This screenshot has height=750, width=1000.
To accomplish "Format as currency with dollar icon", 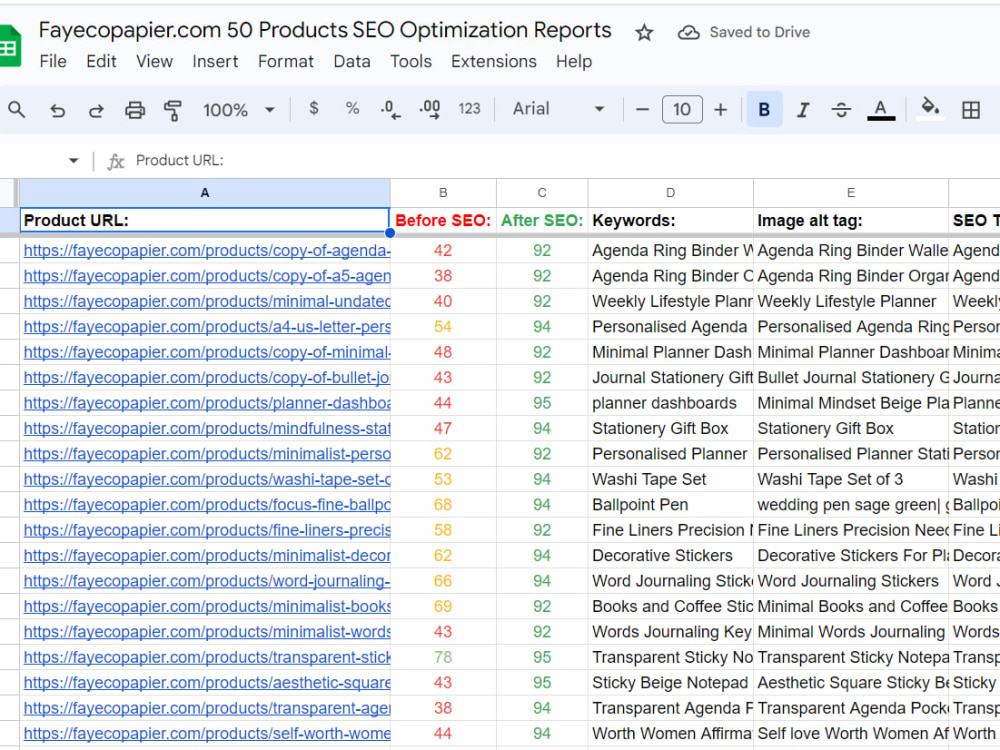I will click(x=313, y=108).
